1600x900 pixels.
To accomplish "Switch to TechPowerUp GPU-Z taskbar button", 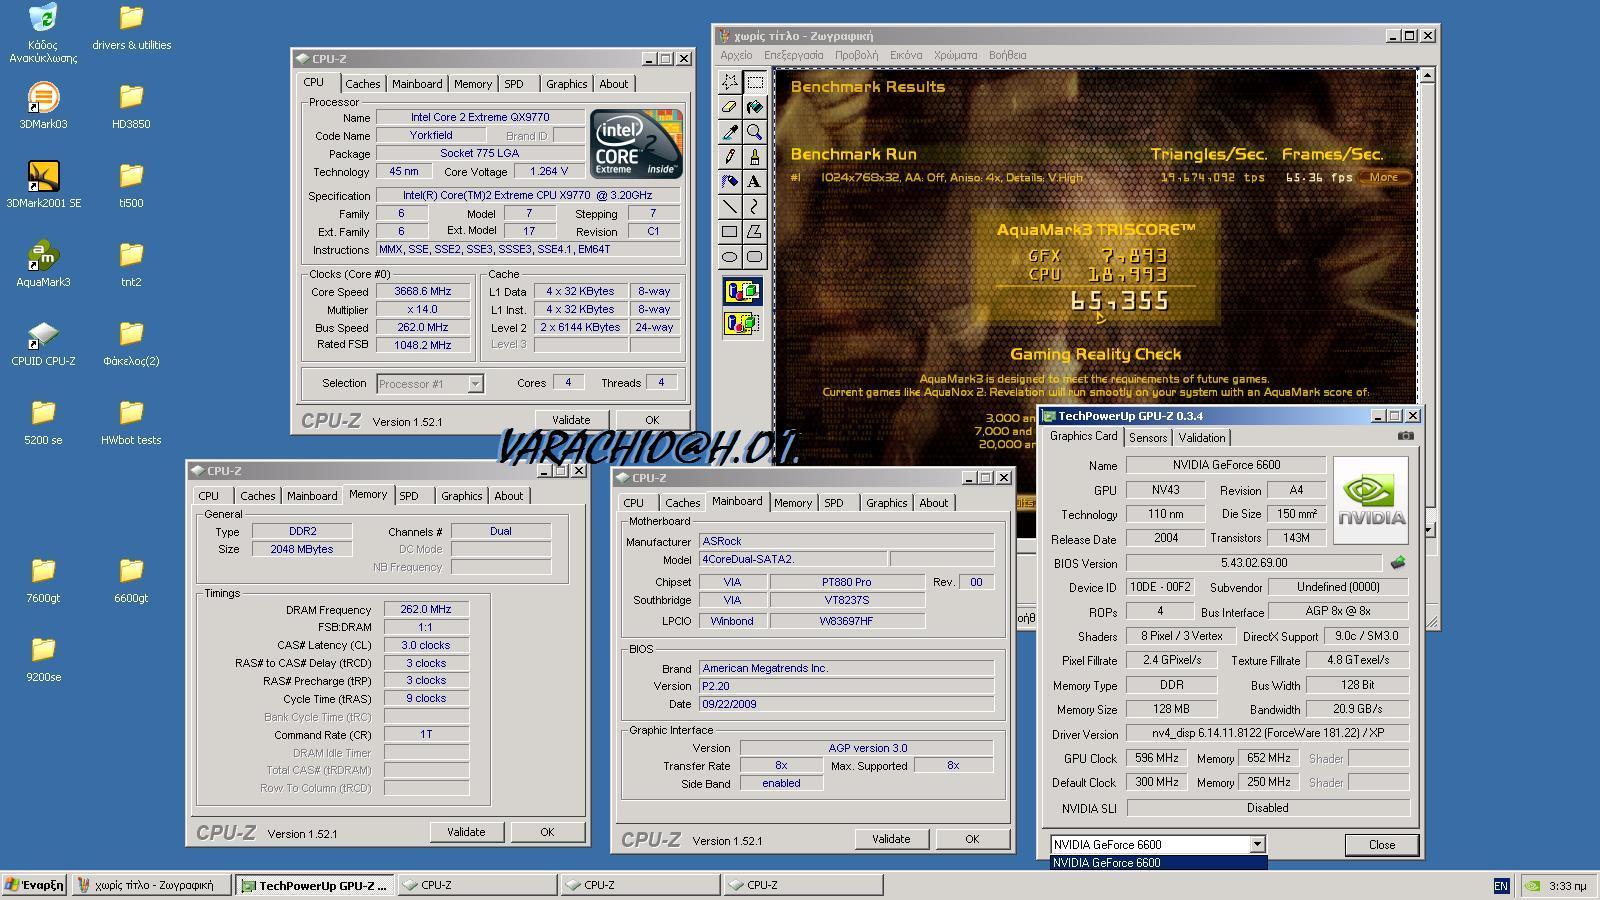I will (x=316, y=885).
